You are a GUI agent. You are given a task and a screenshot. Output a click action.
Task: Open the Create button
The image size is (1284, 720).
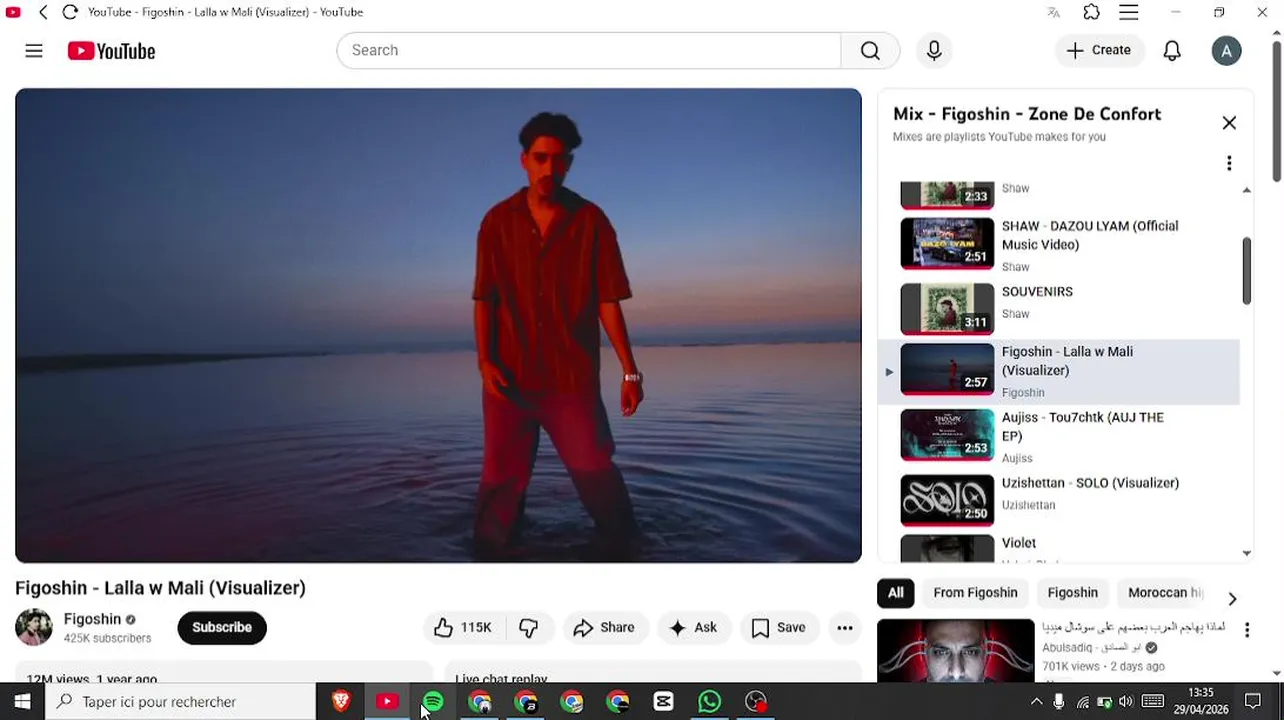pos(1099,50)
